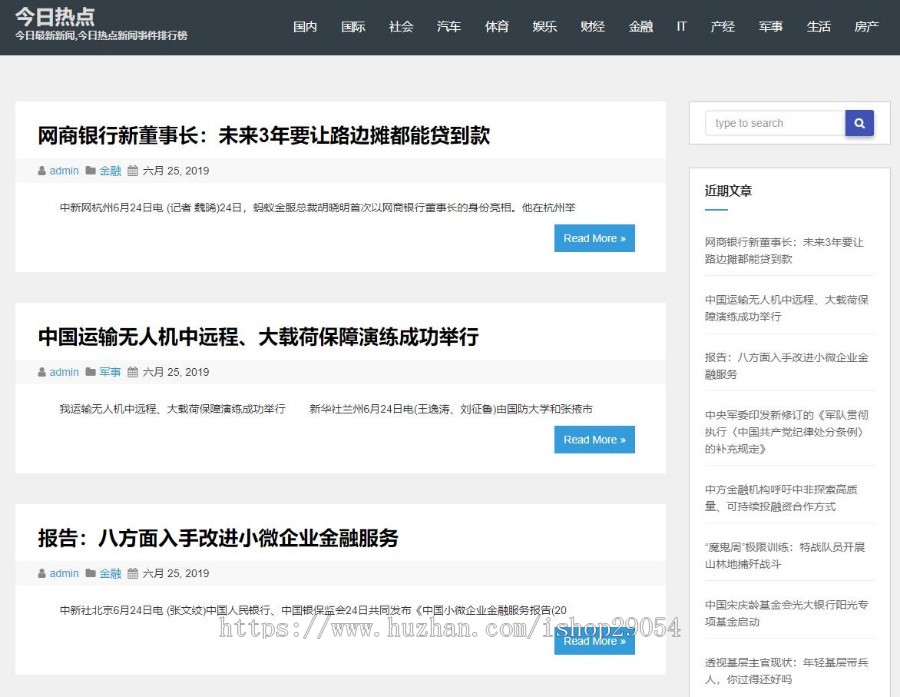
Task: Select the 房产 navigation item
Action: [866, 27]
